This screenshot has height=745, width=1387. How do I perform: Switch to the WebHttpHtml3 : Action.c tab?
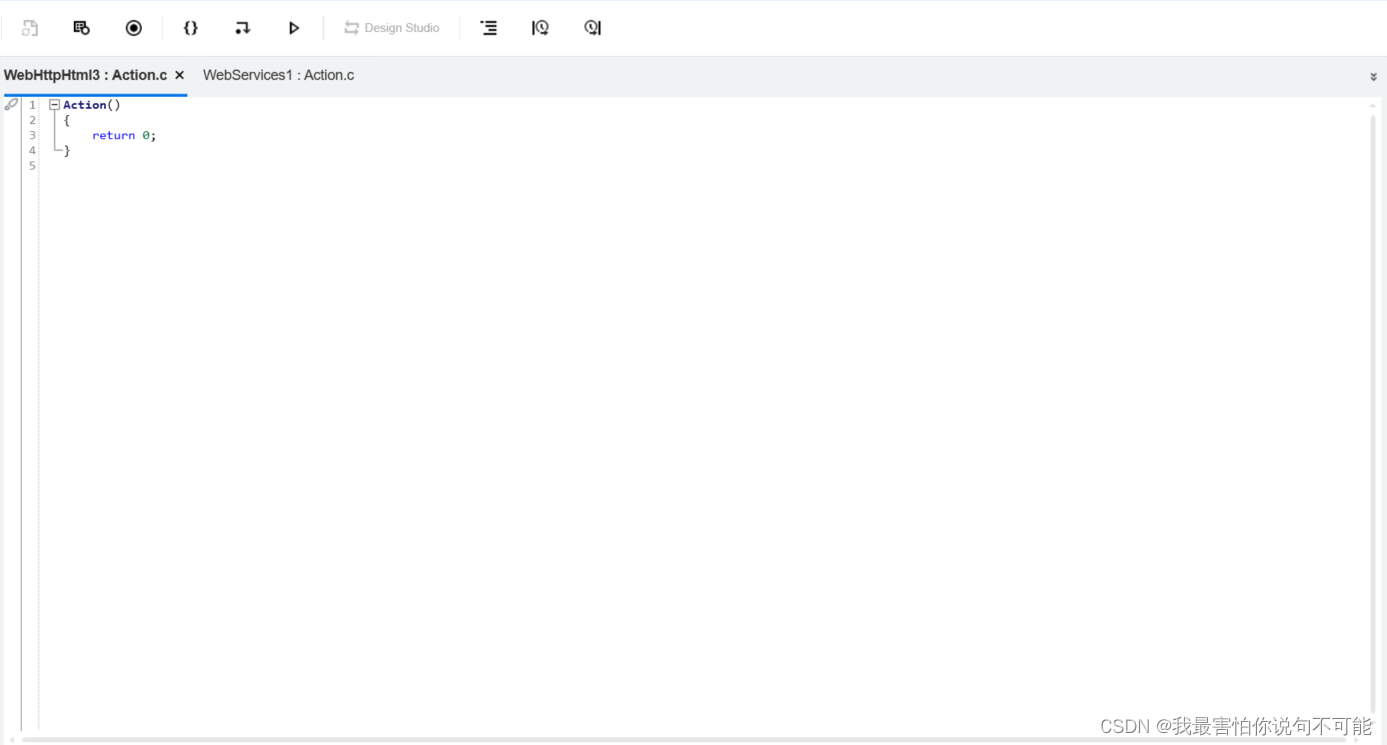[x=86, y=75]
